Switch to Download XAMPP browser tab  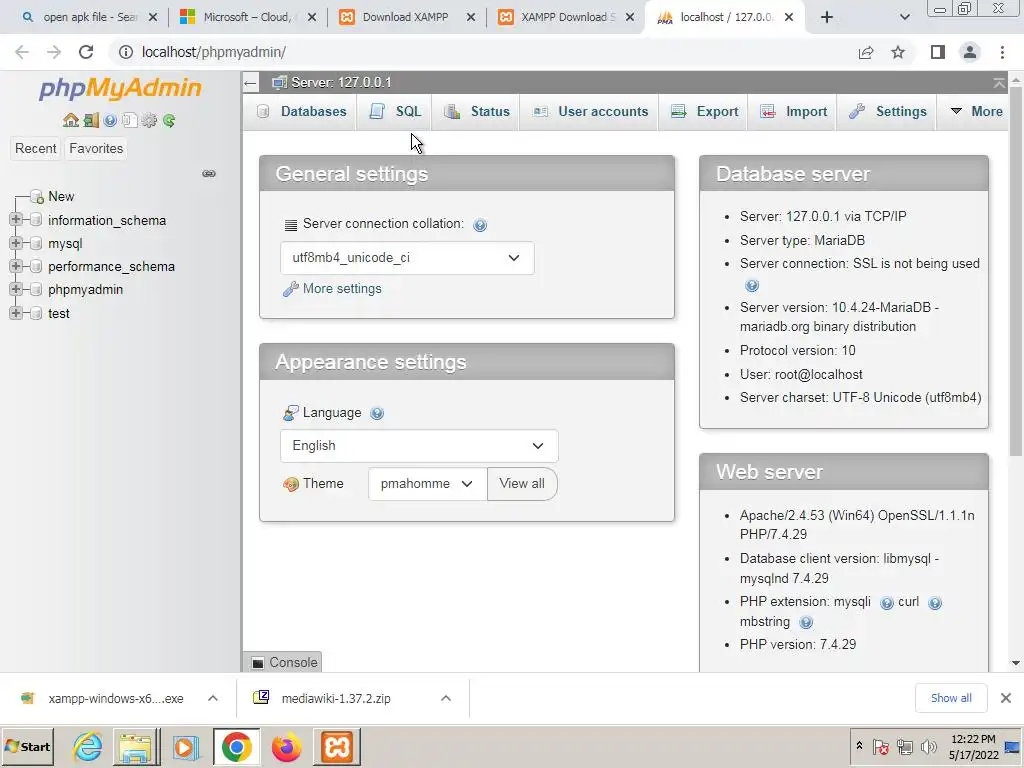405,18
